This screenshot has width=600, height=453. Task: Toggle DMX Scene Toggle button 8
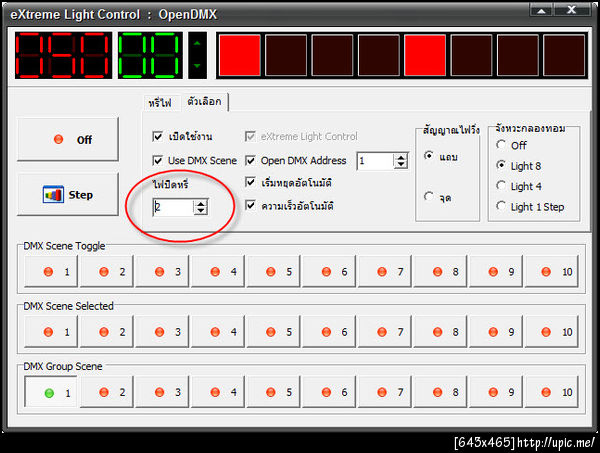pyautogui.click(x=440, y=272)
